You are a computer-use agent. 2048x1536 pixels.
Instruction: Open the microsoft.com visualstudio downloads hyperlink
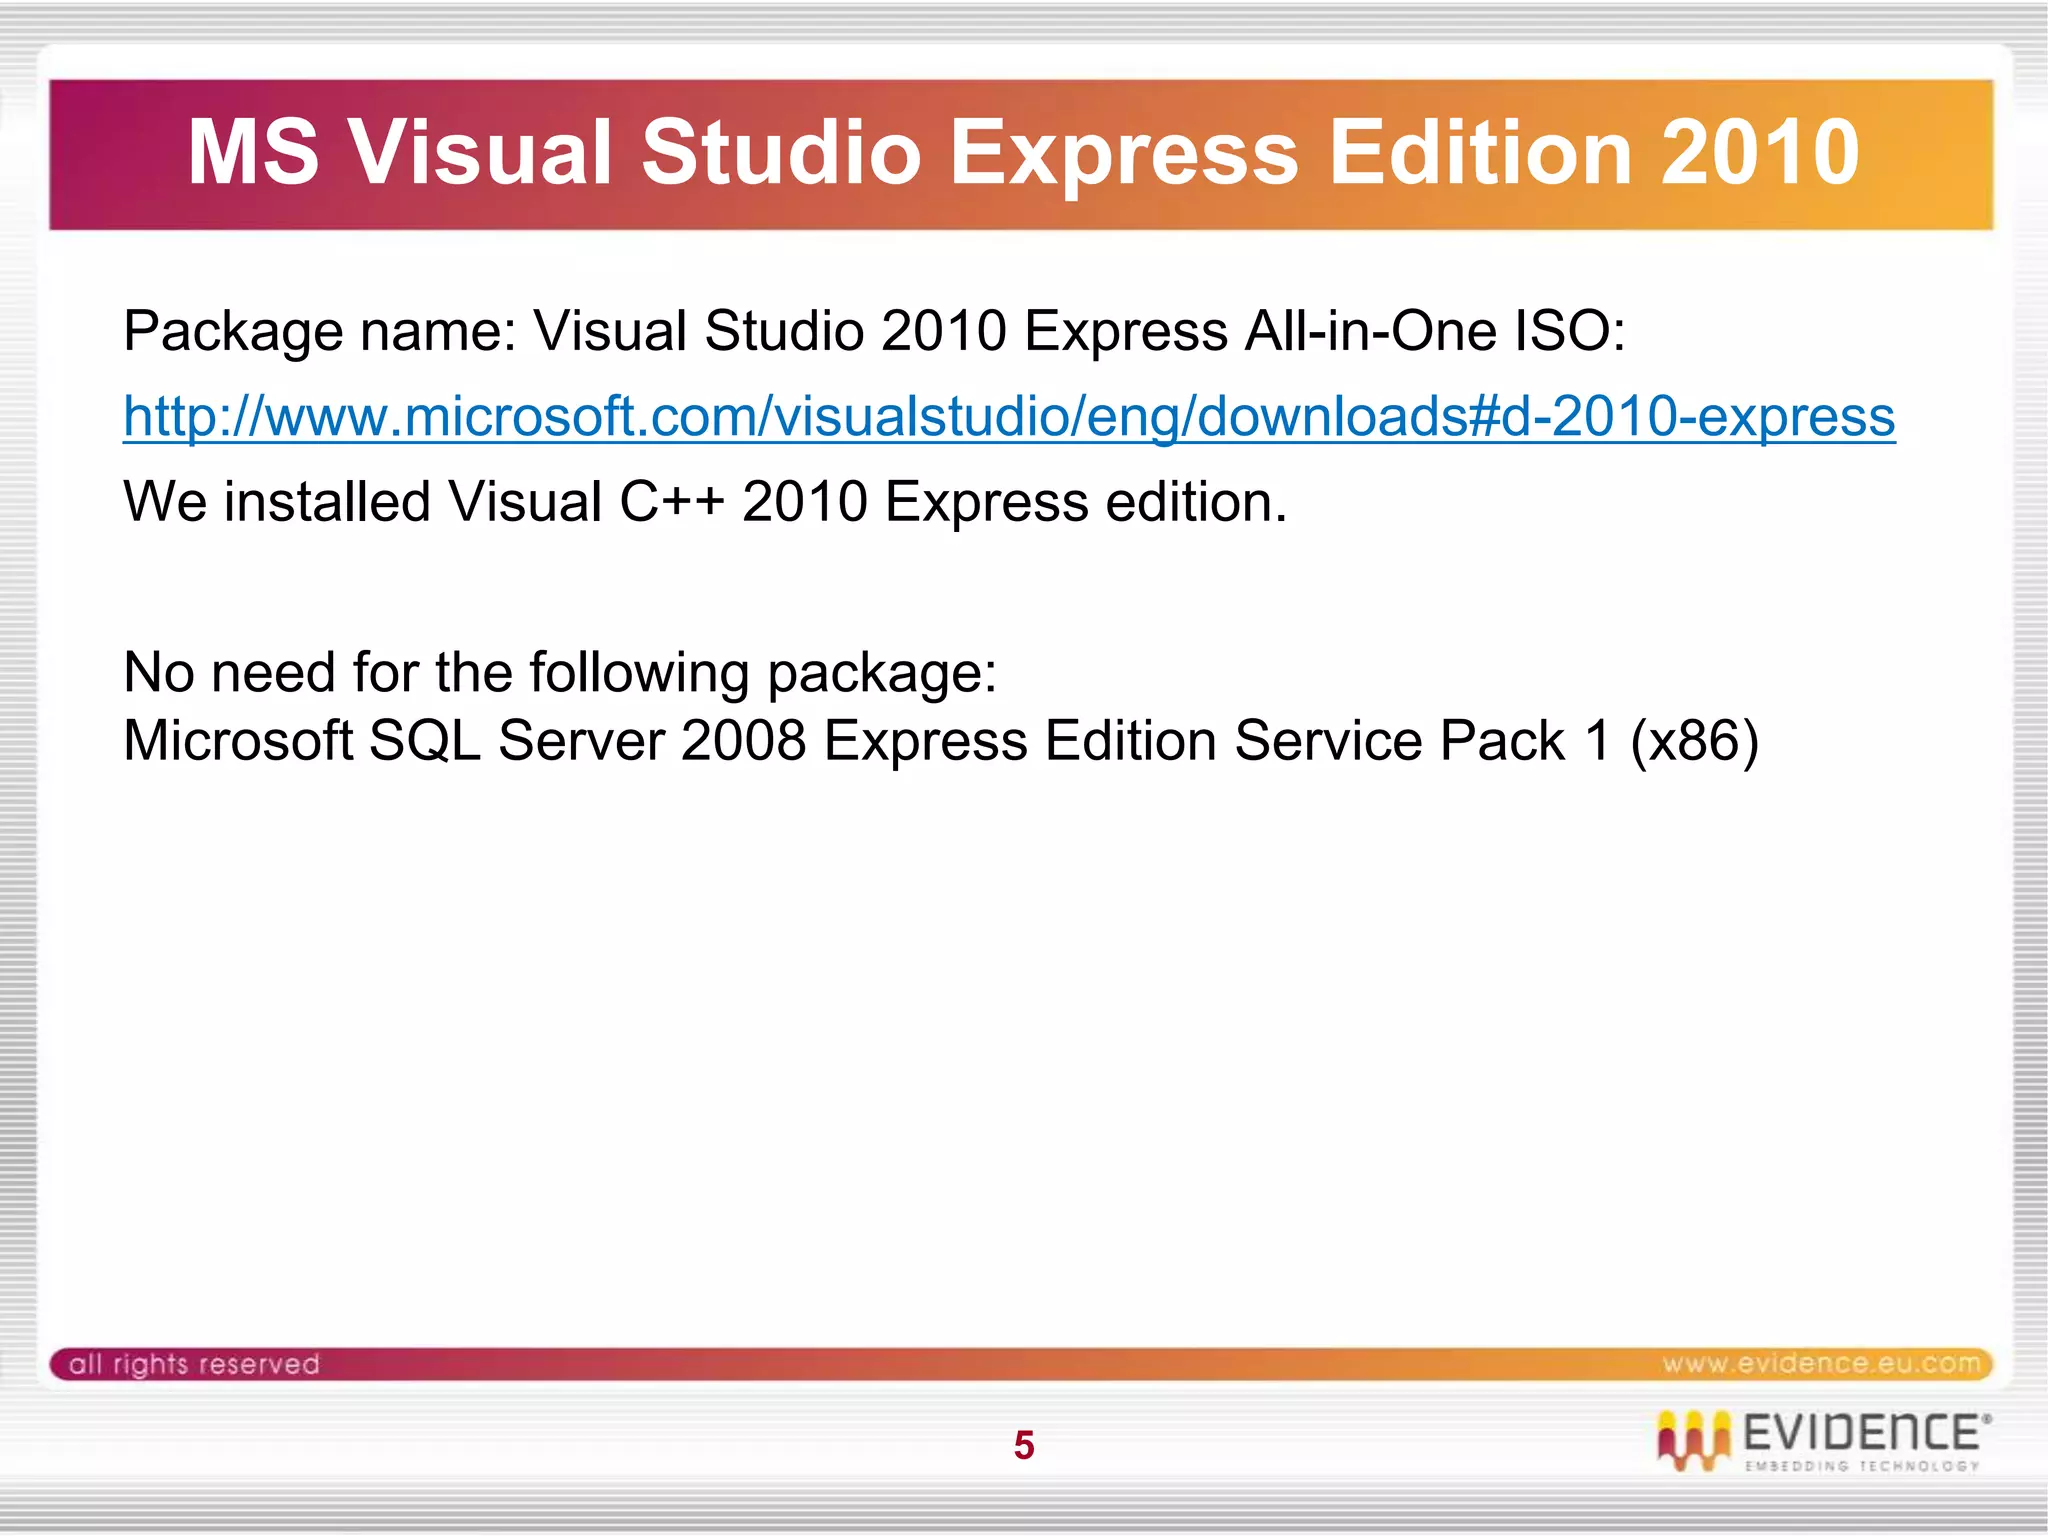[x=1008, y=416]
